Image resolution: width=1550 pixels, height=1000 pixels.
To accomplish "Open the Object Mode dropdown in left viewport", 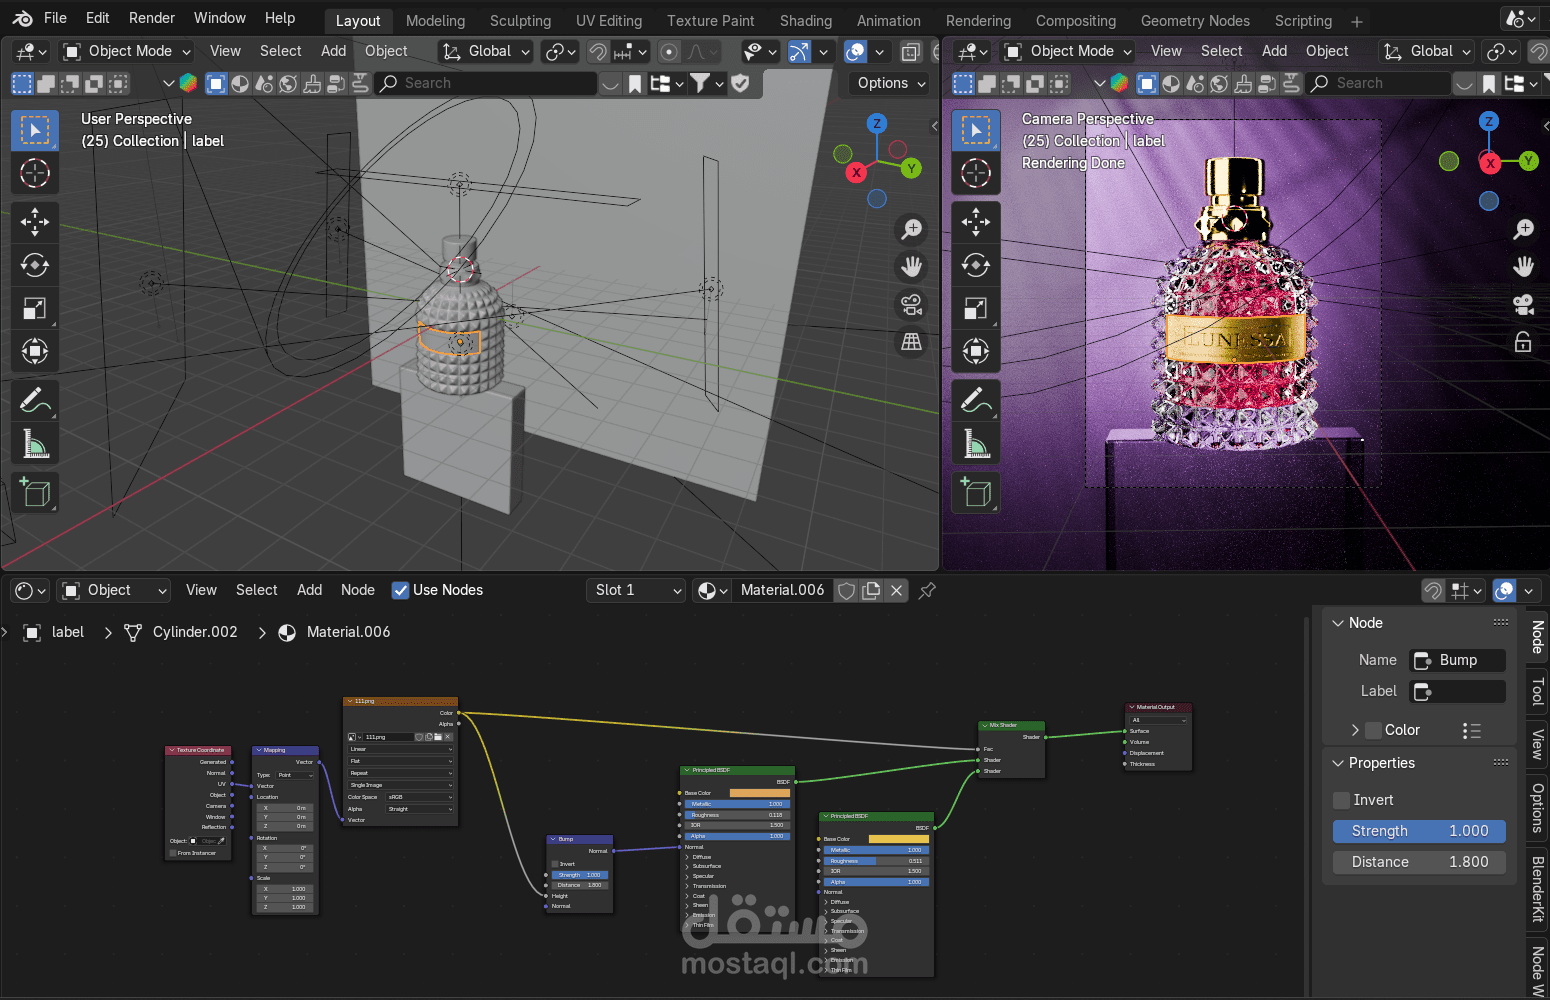I will point(126,51).
